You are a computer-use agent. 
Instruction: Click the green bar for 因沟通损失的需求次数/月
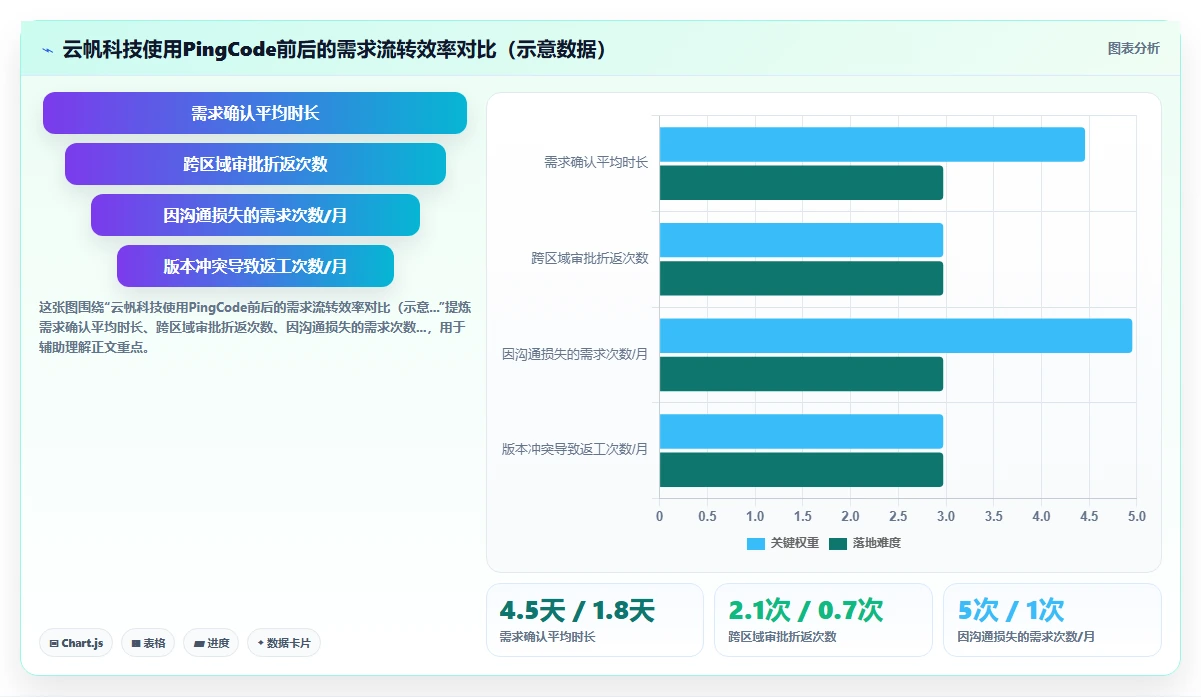(801, 374)
